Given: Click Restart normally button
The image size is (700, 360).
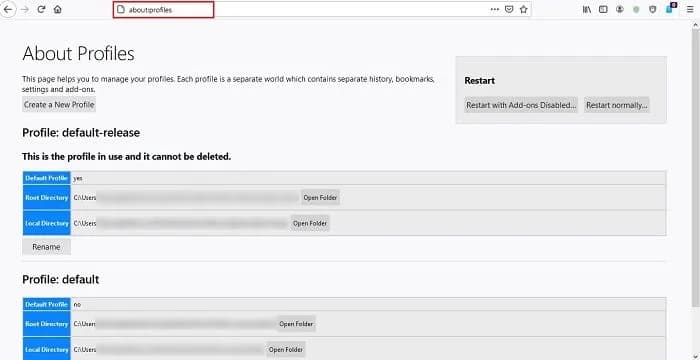Looking at the screenshot, I should point(617,105).
